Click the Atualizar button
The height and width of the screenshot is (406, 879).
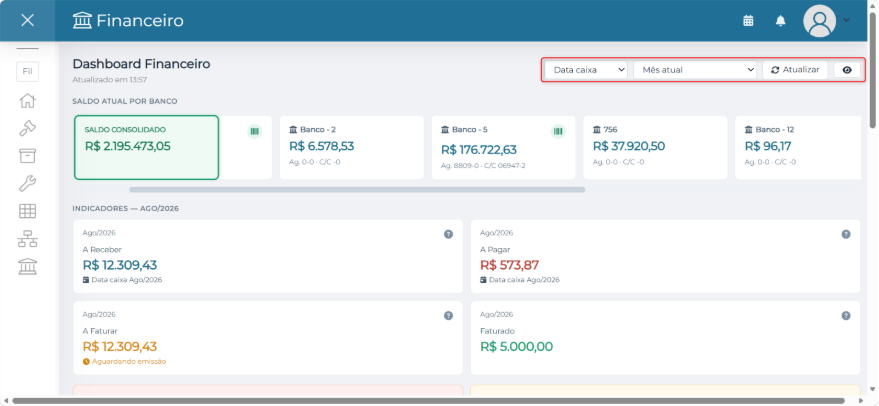795,70
